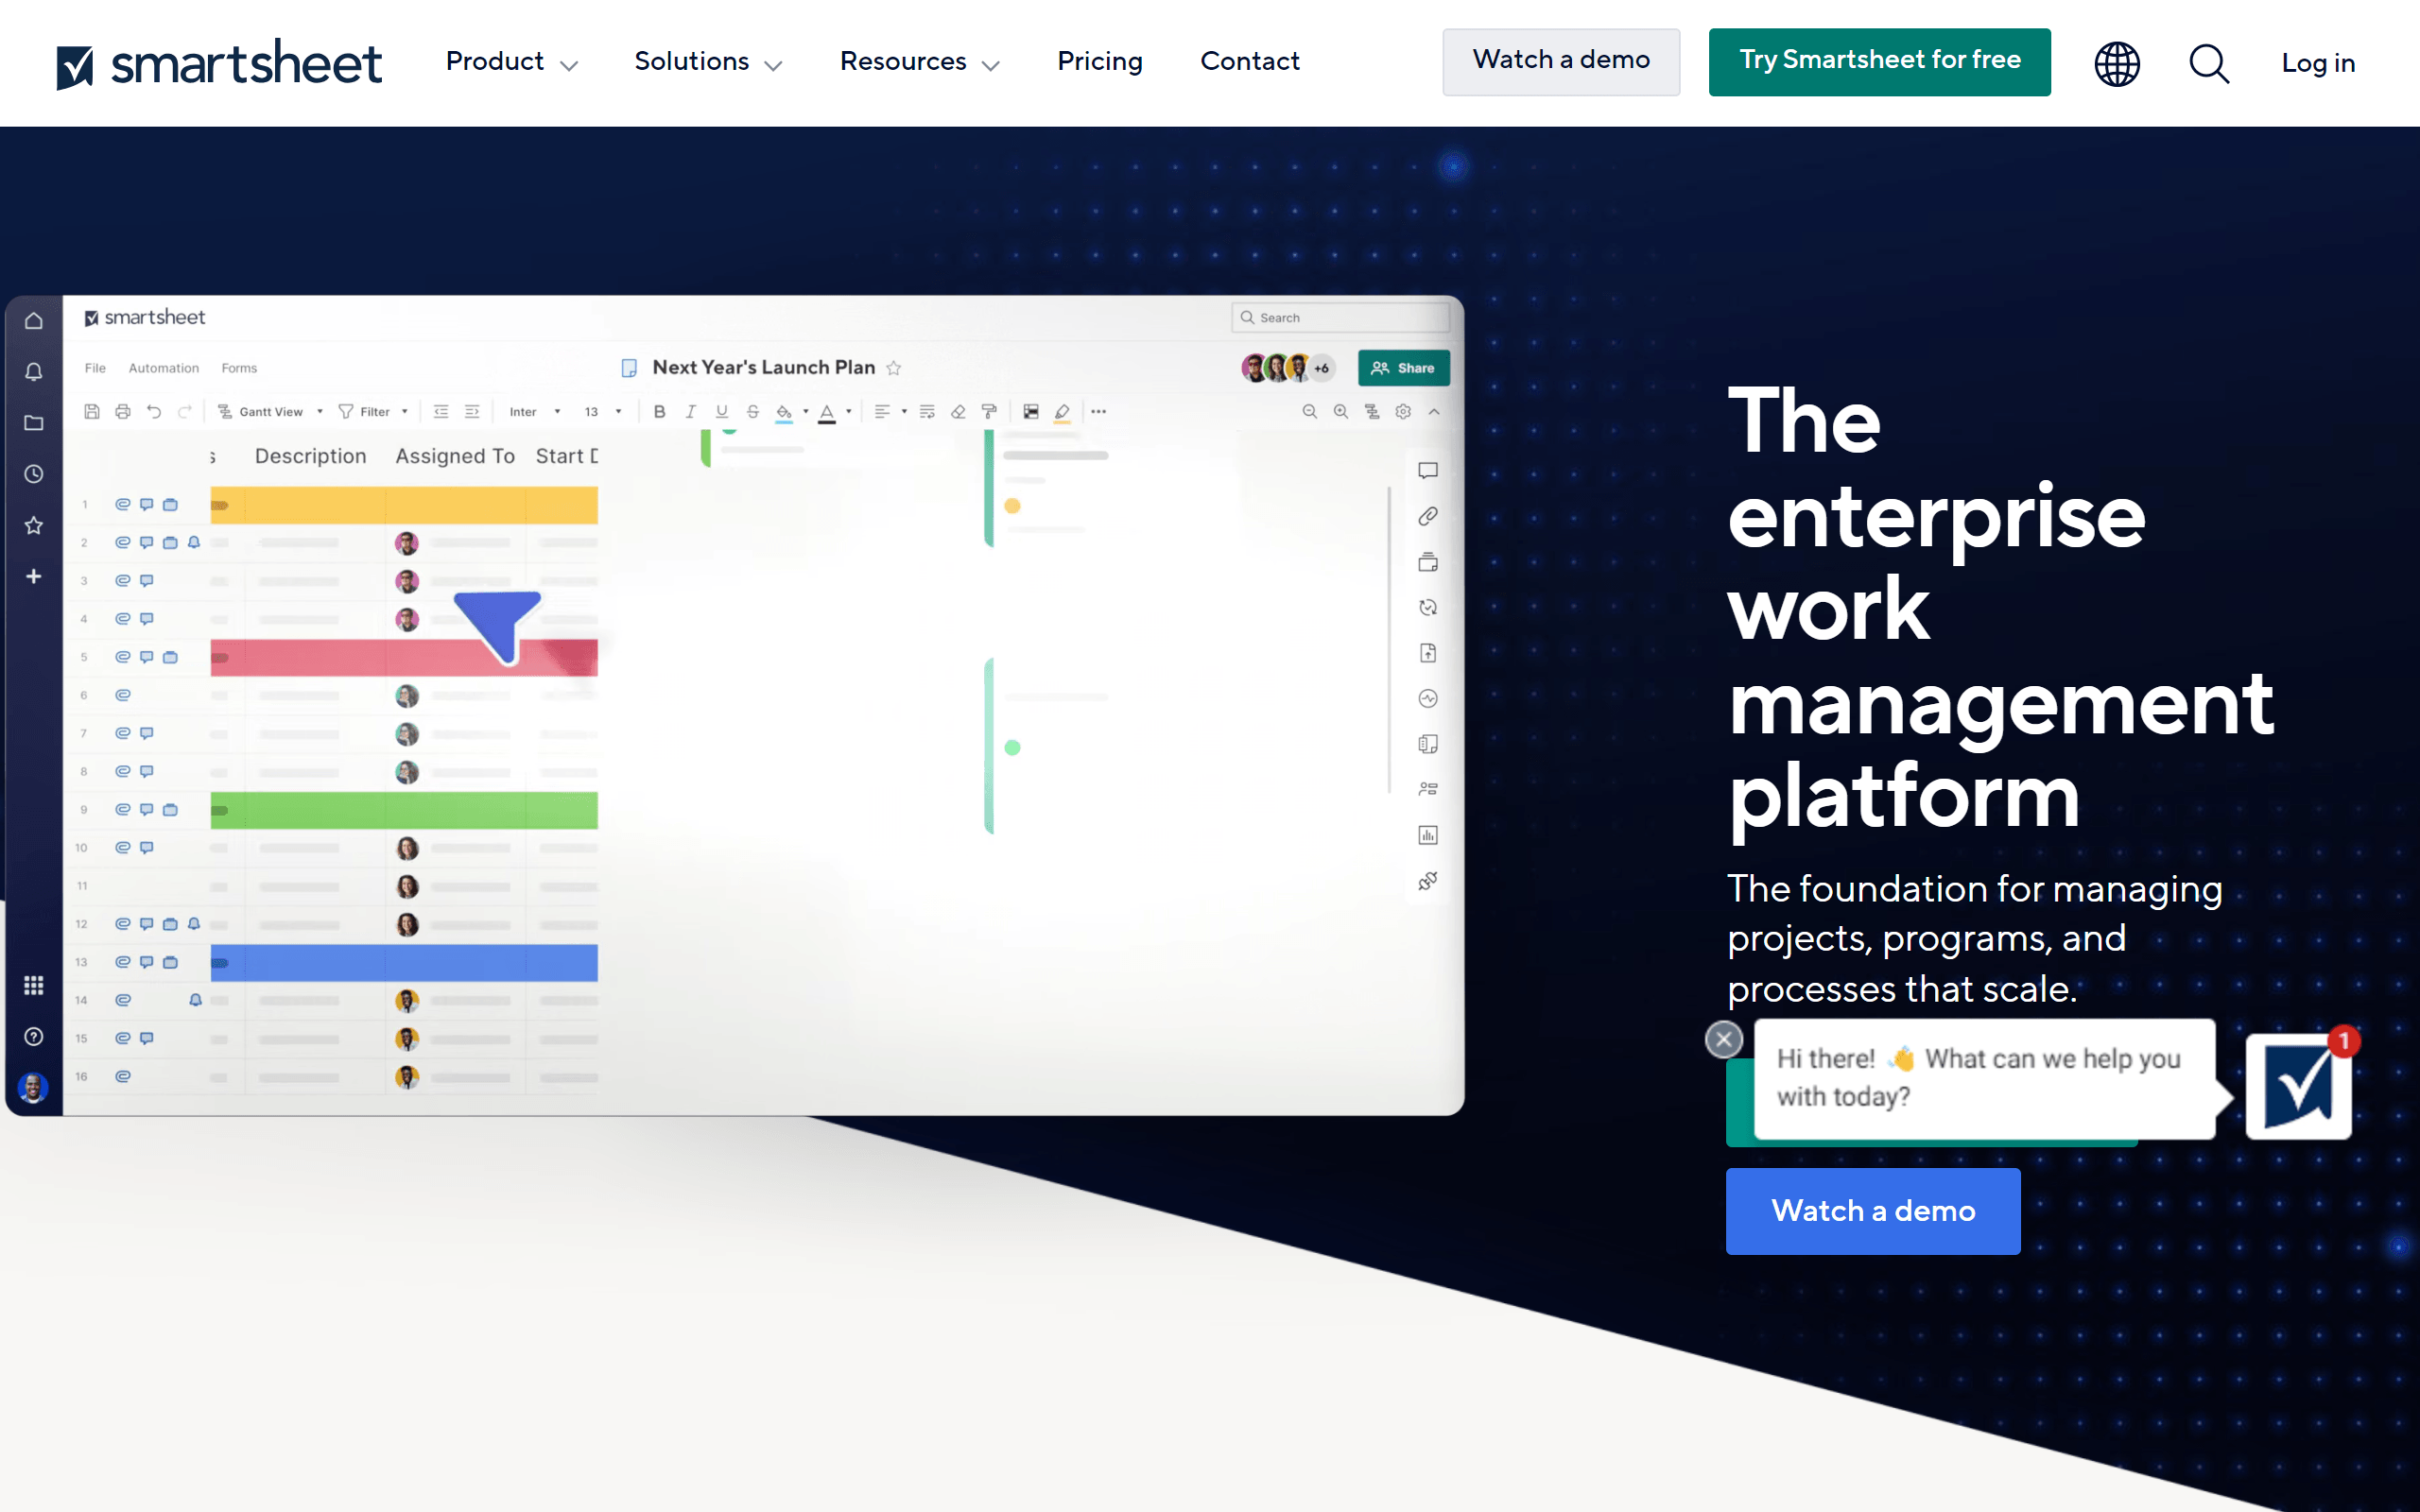The image size is (2420, 1512).
Task: Click the Star/Favorites icon in sidebar
Action: 33,524
